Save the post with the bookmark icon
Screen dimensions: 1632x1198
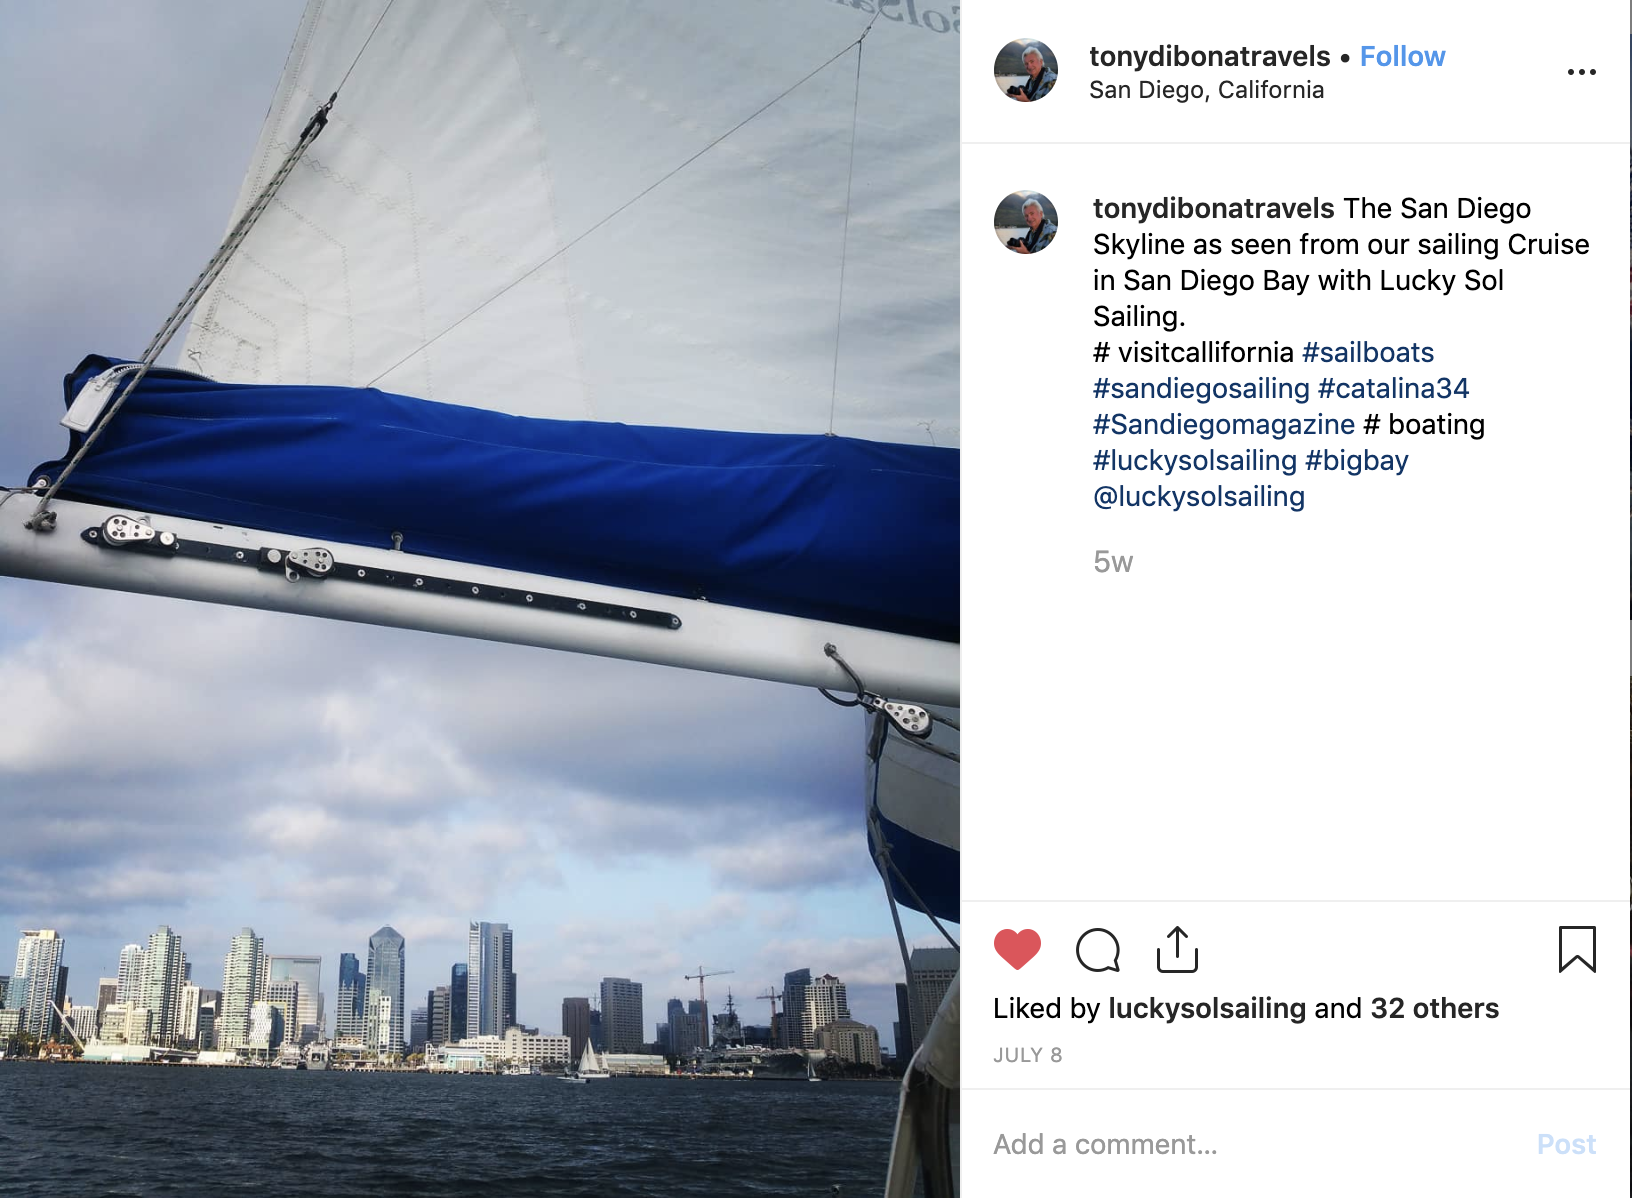click(x=1577, y=949)
